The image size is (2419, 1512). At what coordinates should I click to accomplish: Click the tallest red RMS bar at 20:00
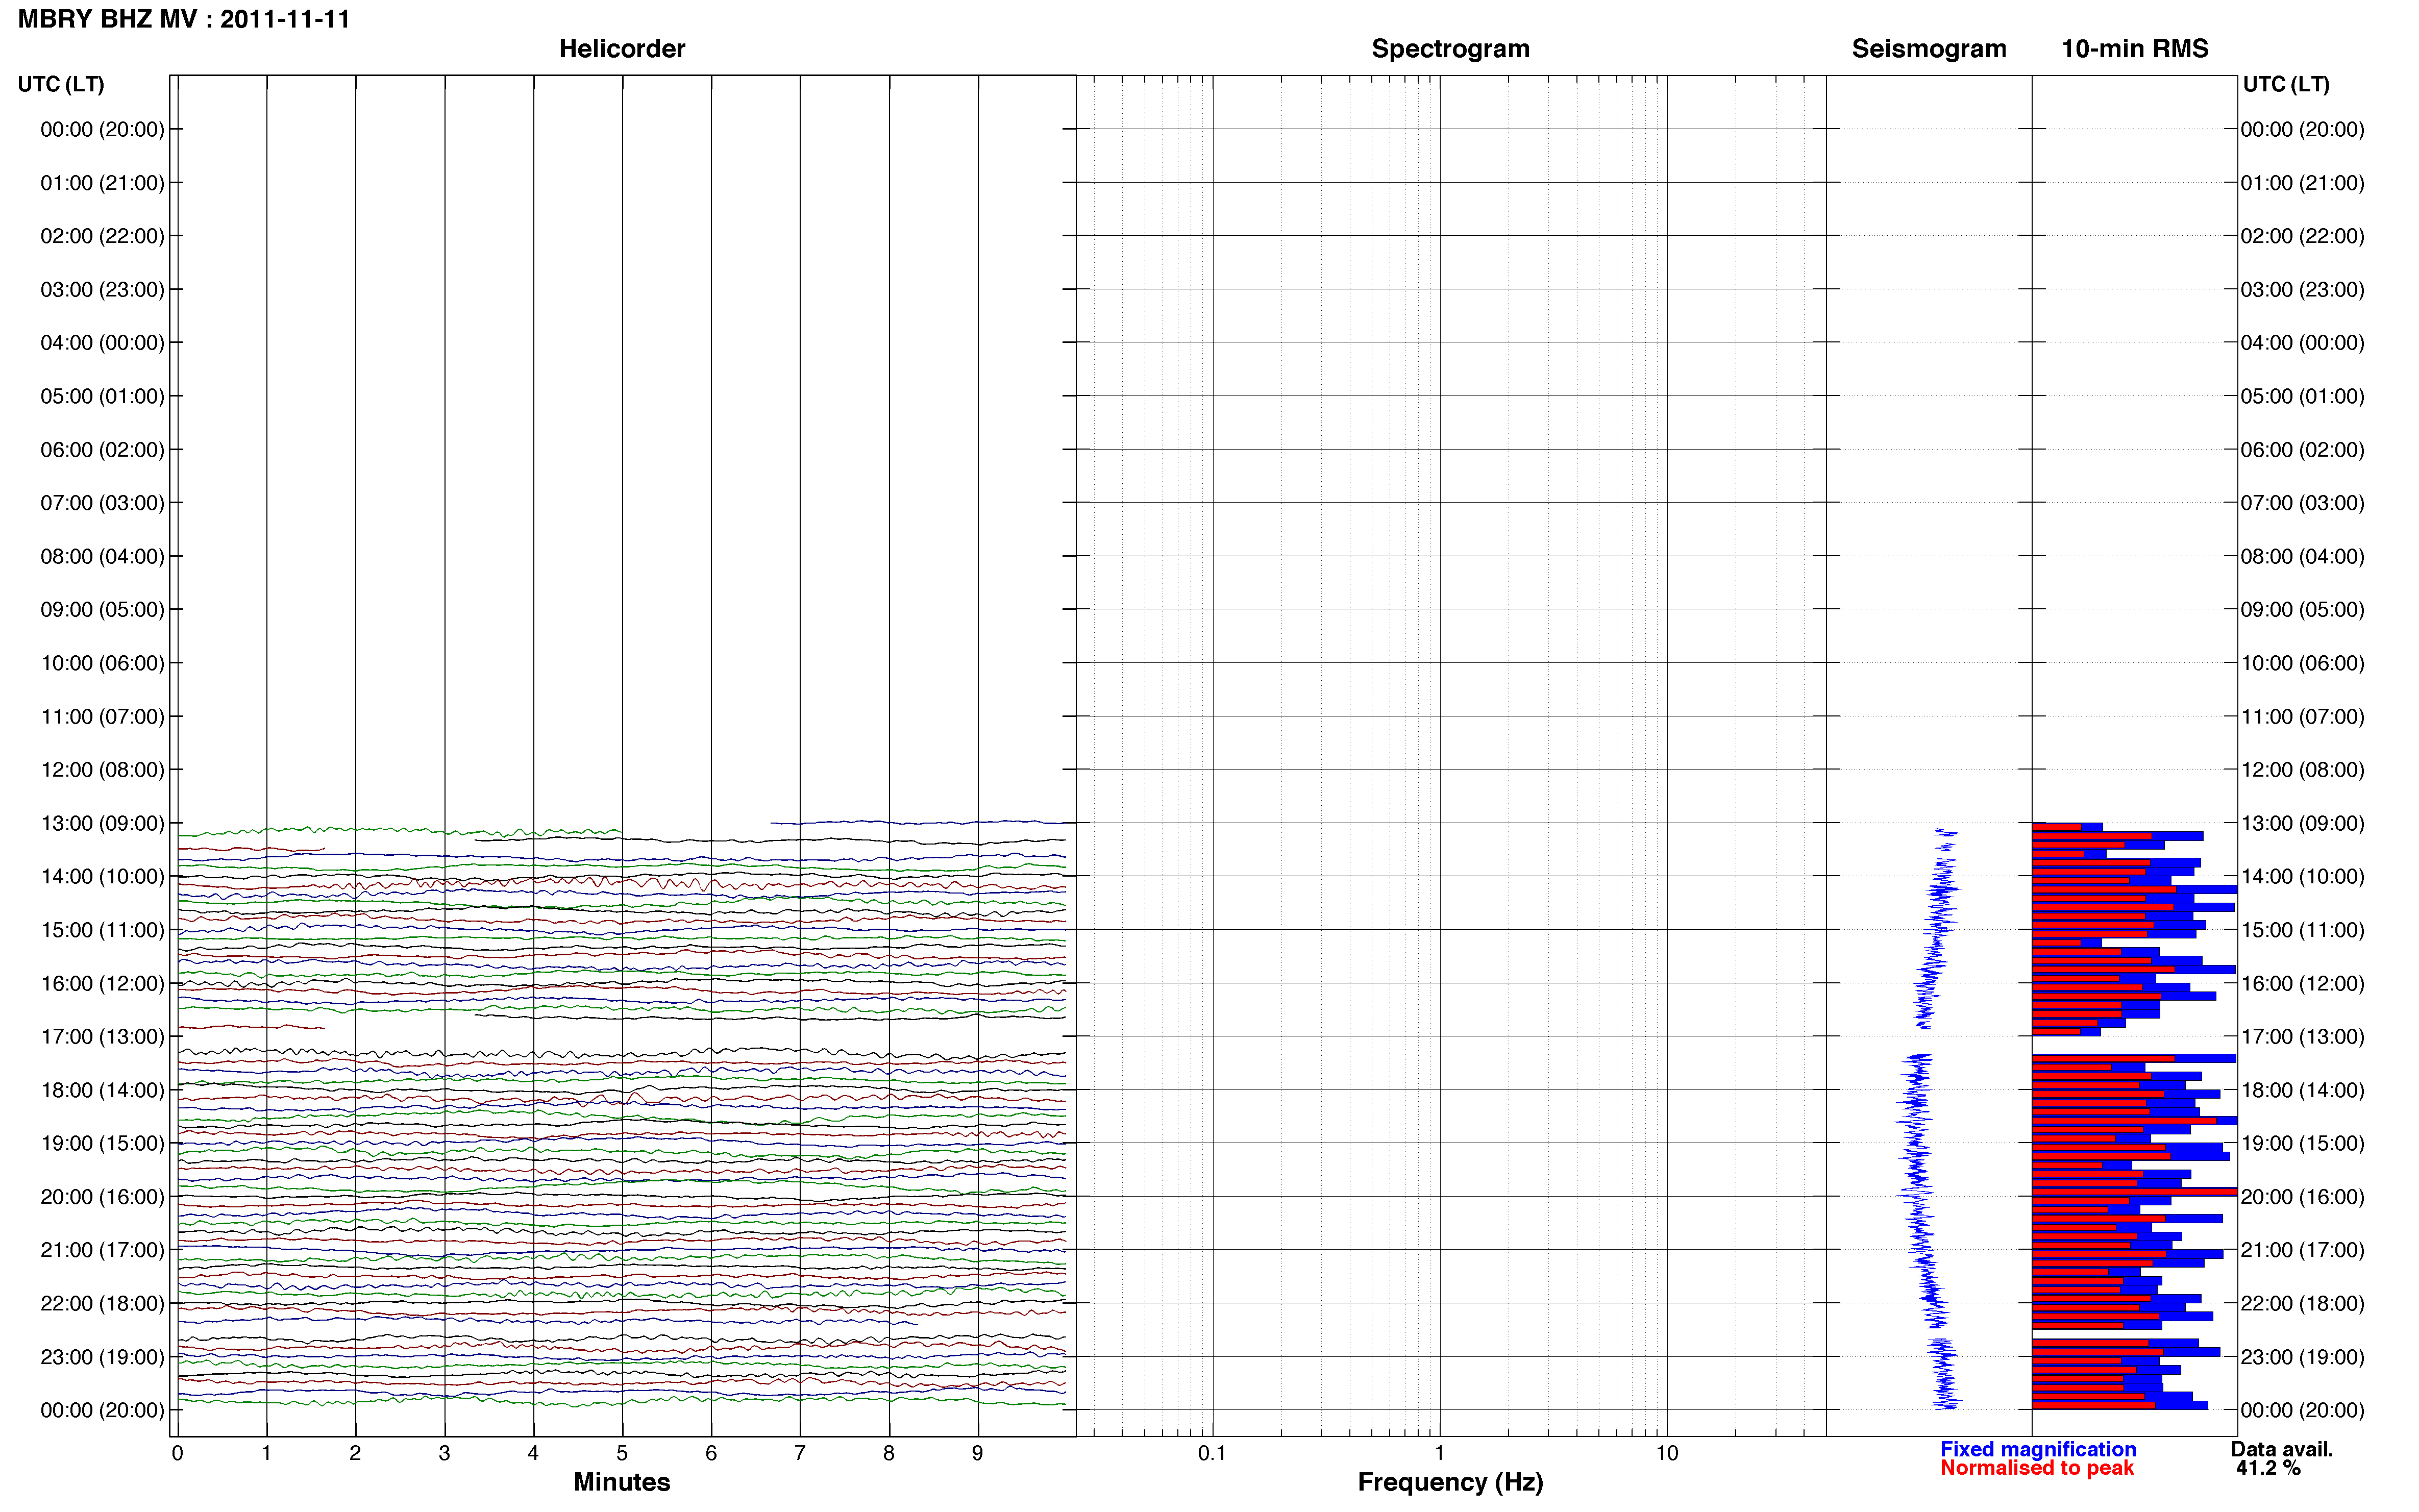click(x=2134, y=1192)
